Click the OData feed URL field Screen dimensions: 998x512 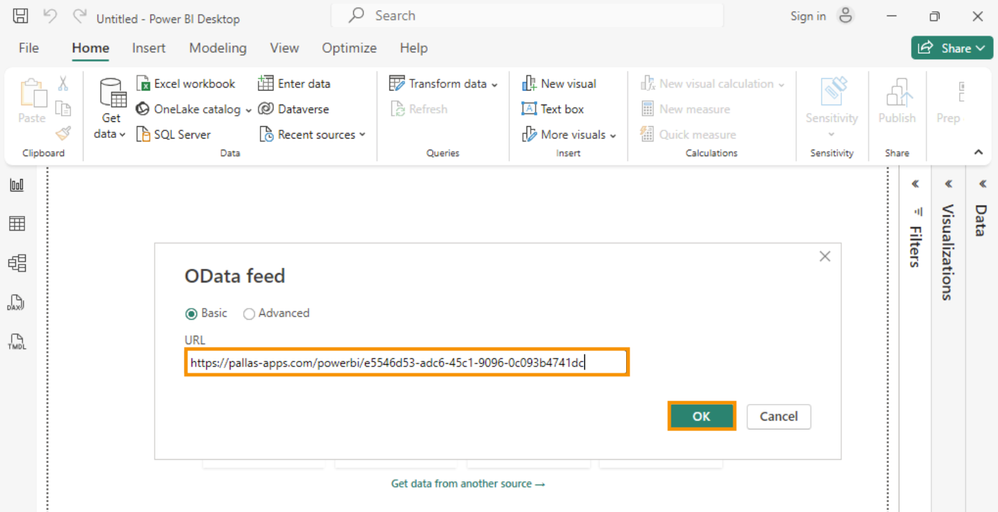(407, 363)
